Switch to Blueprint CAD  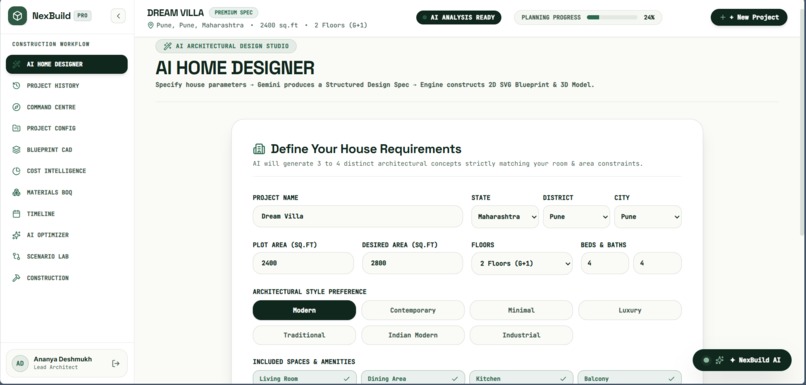67,150
